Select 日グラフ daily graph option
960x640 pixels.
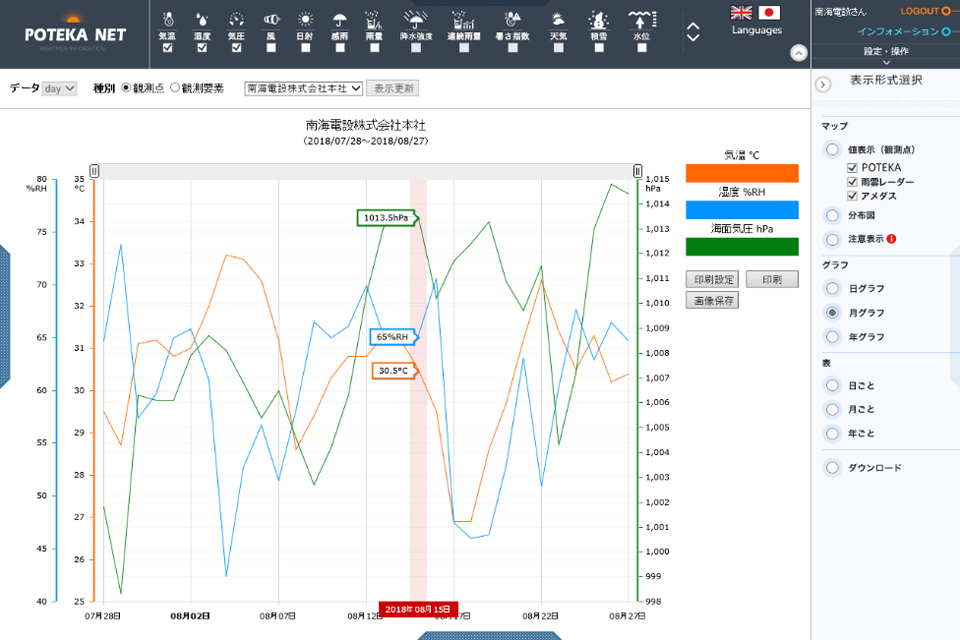click(832, 288)
